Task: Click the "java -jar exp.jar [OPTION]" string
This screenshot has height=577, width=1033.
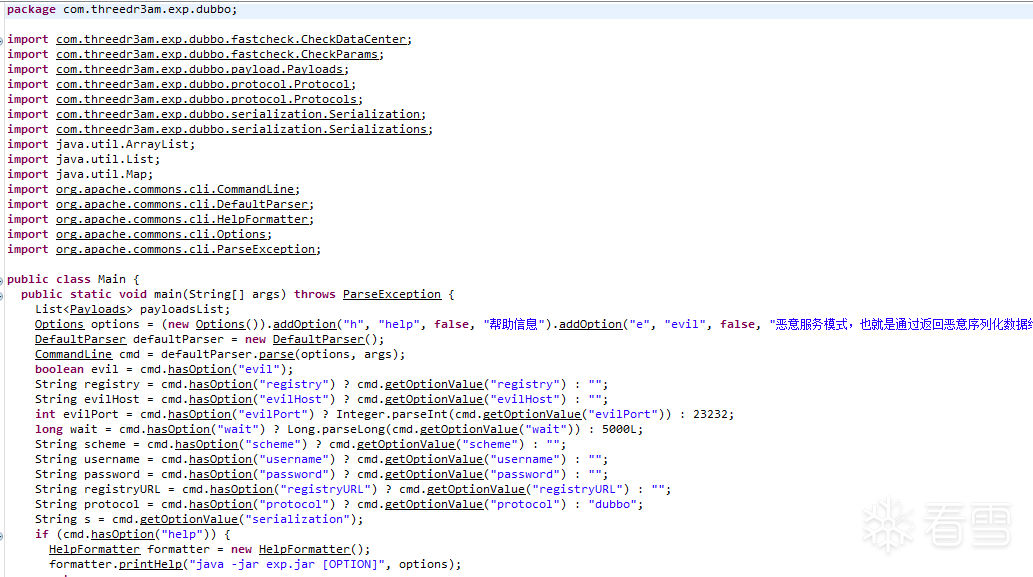Action: 287,564
